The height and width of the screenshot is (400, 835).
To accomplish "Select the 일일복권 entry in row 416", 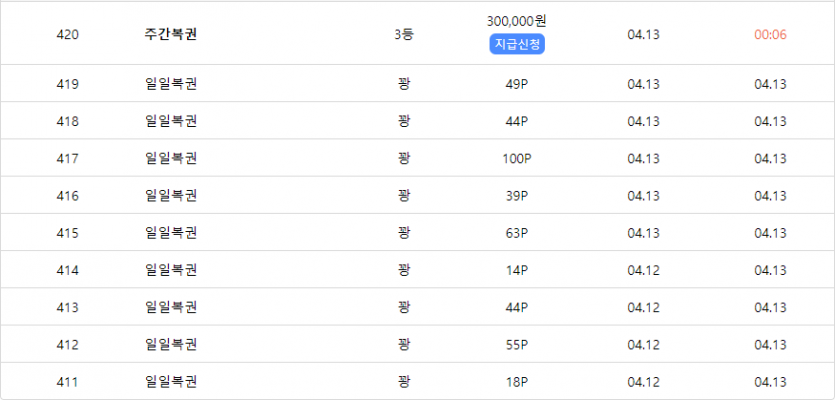I will (170, 196).
